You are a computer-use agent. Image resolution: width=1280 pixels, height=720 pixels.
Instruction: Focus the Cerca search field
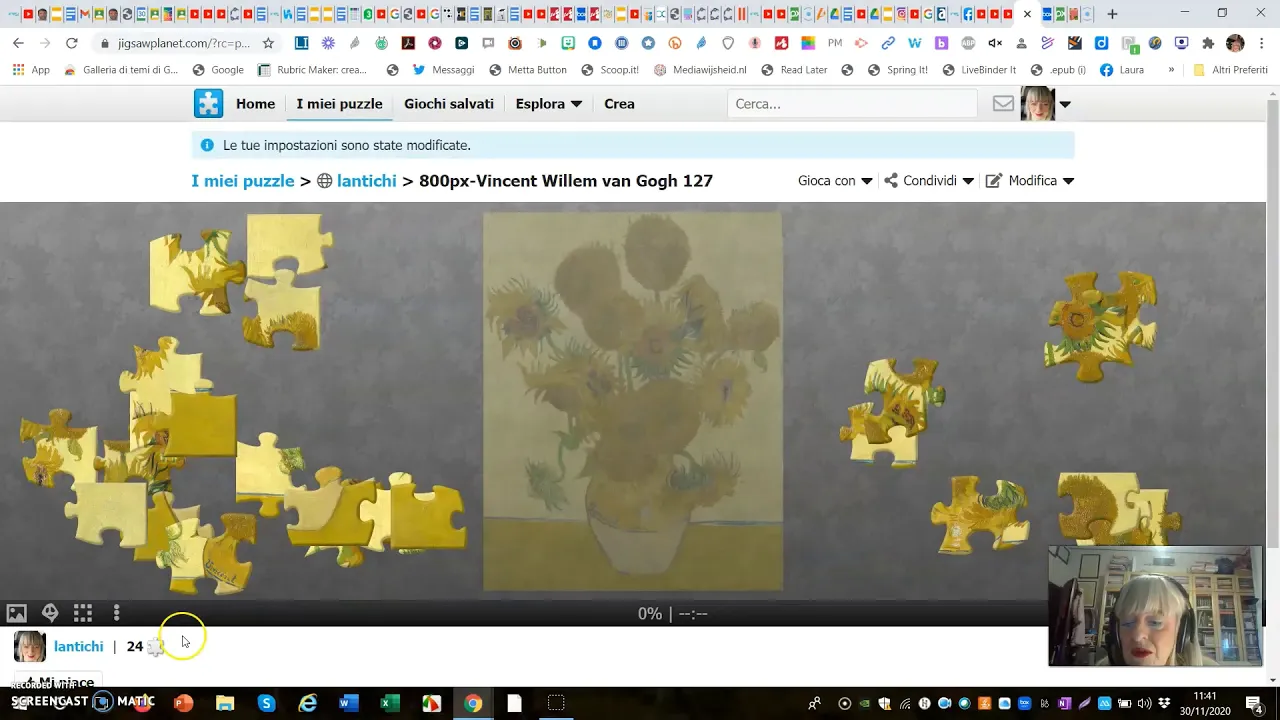[852, 104]
